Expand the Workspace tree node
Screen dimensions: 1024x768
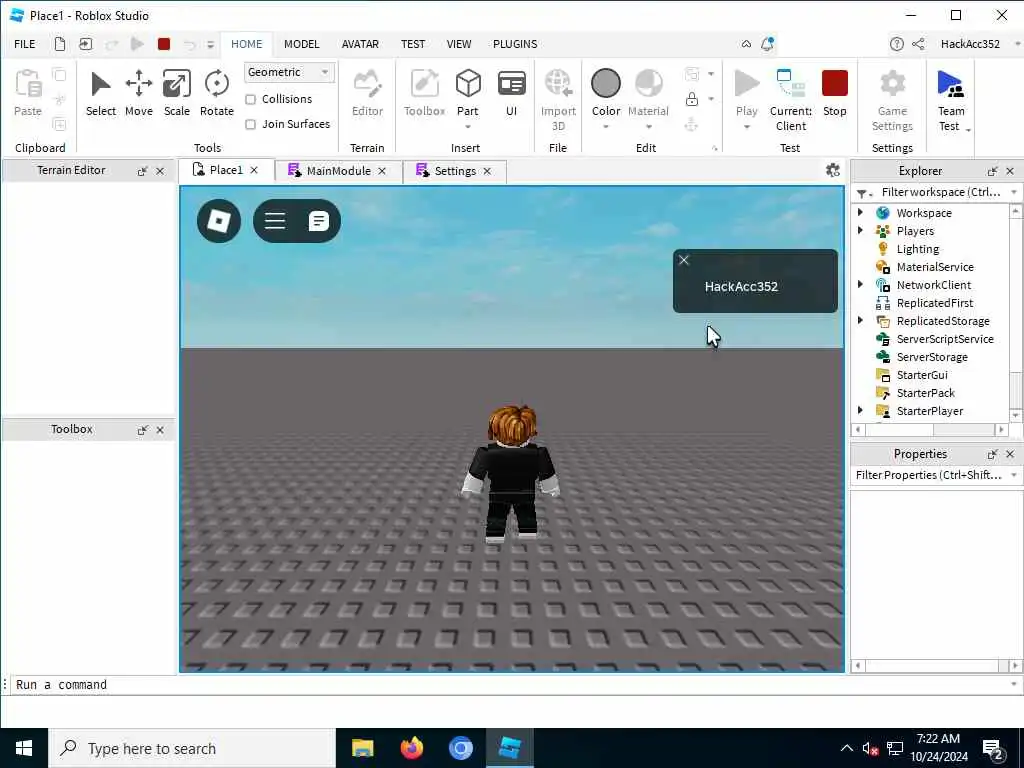(861, 212)
